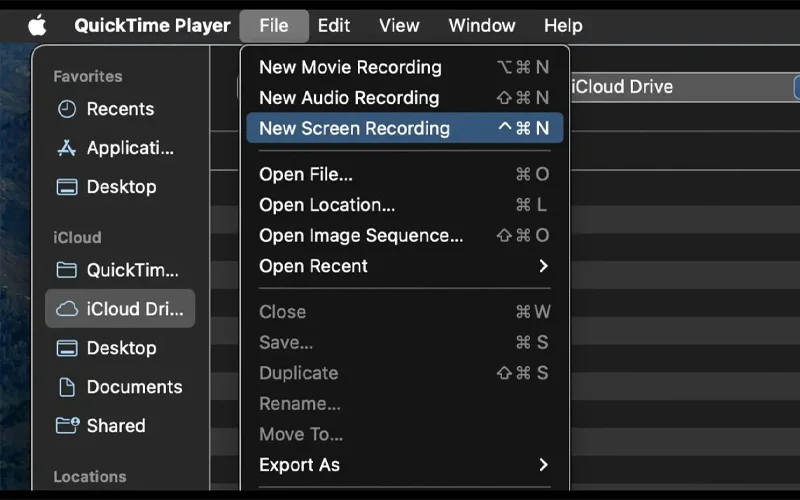Select iCloud Dri… label in sidebar
The image size is (800, 500).
tap(135, 309)
